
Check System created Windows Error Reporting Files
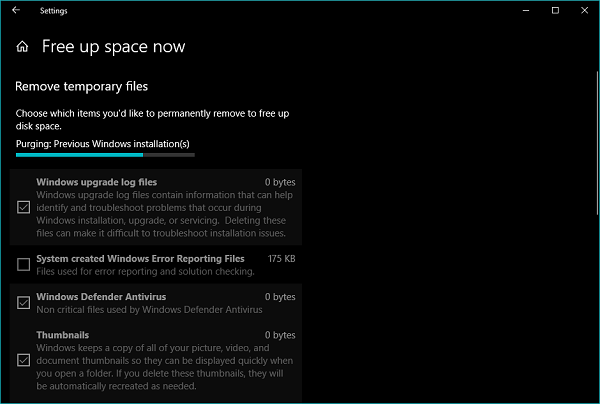click(x=24, y=265)
